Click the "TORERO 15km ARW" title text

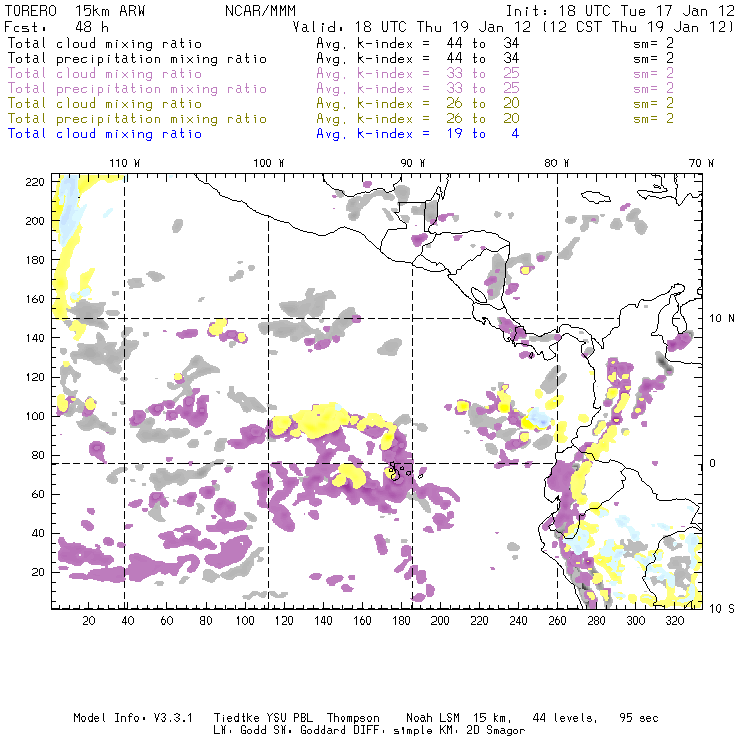tap(75, 11)
